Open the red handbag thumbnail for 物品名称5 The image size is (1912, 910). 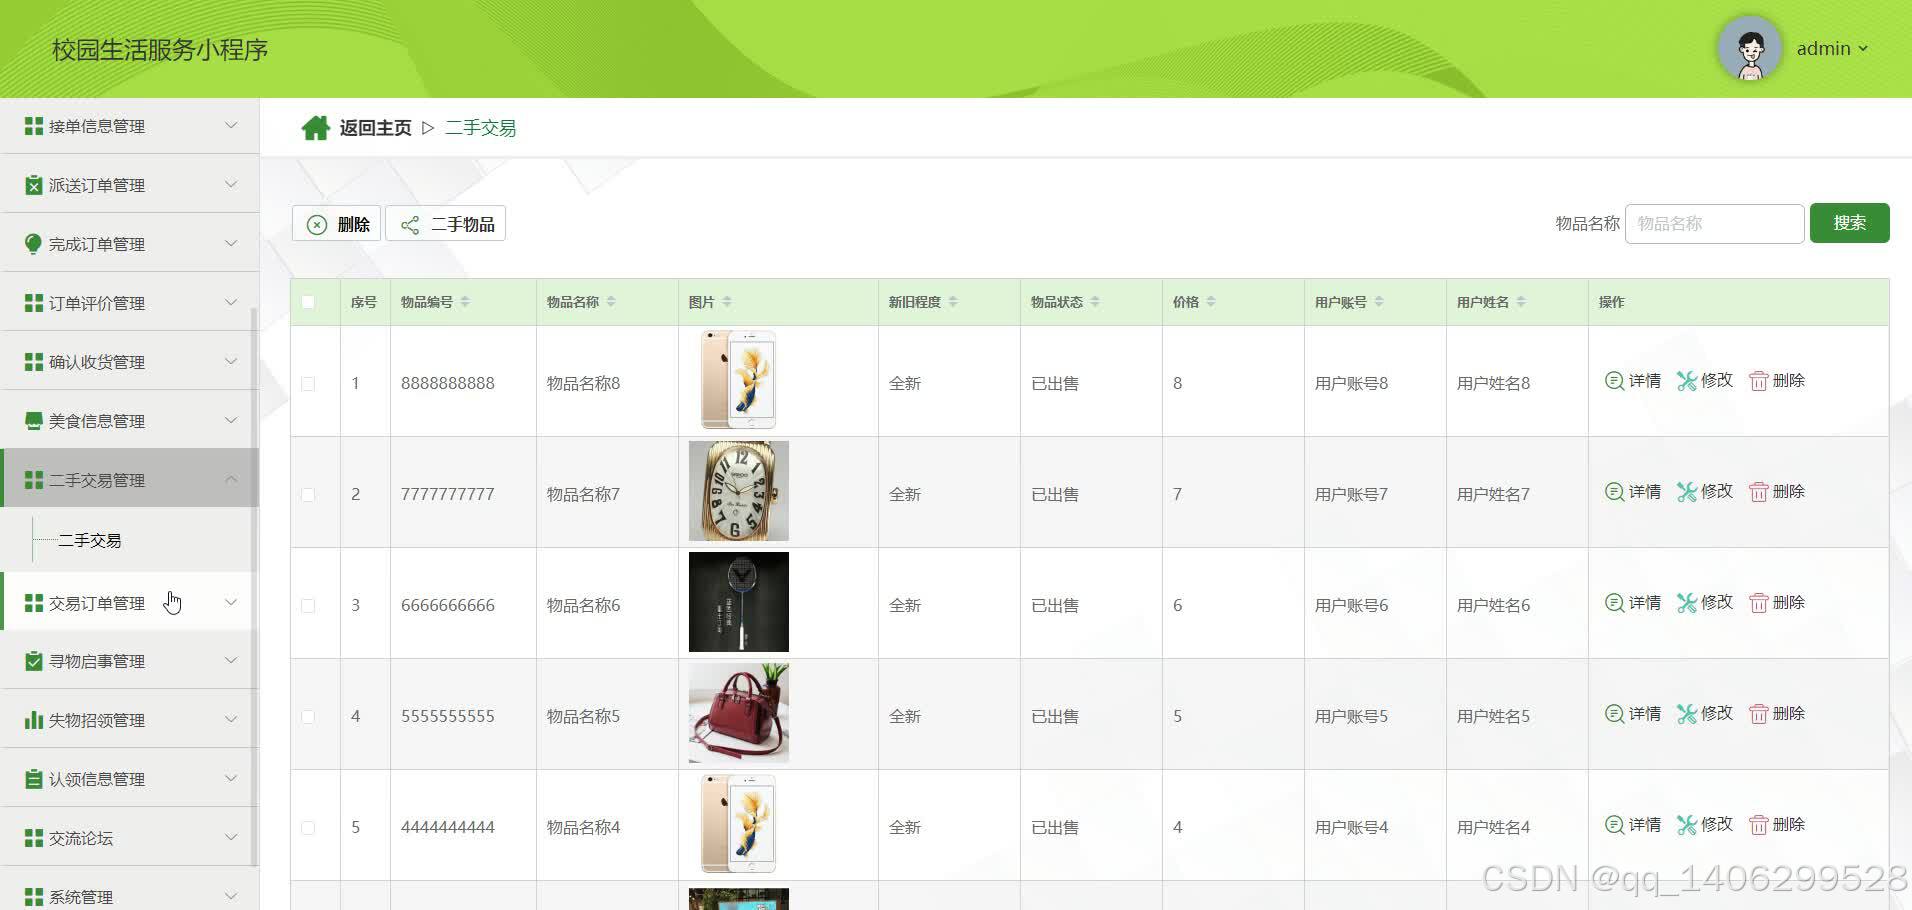739,713
